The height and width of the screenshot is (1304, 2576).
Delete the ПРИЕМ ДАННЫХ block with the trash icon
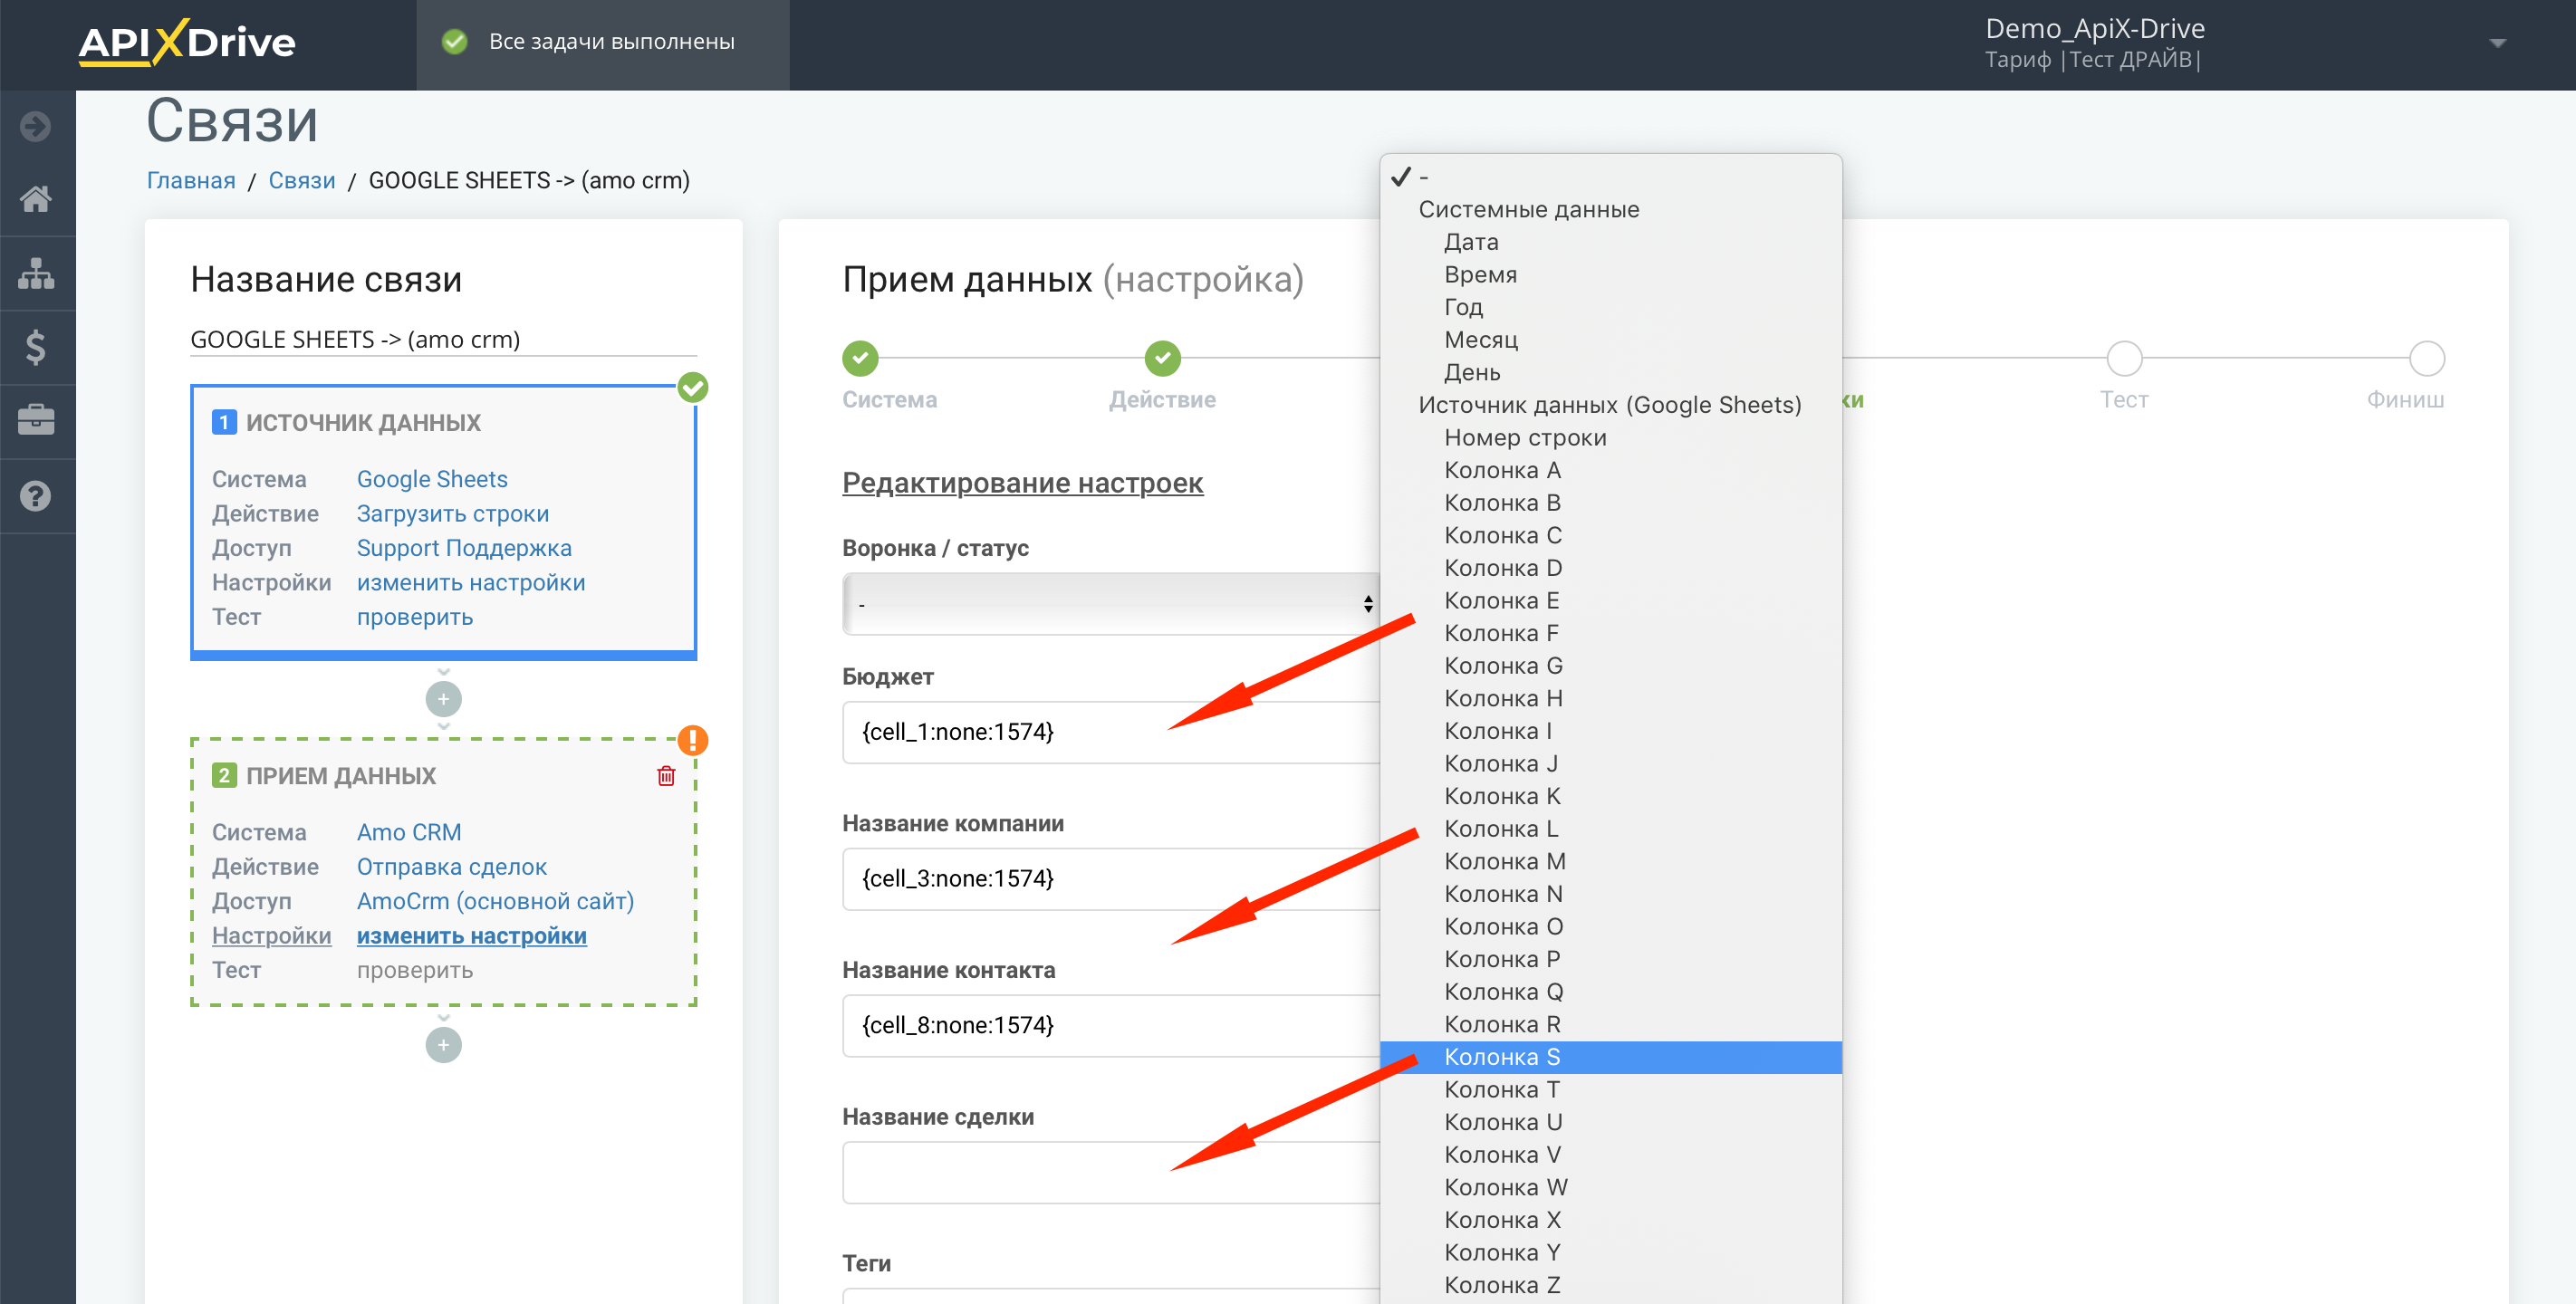pyautogui.click(x=666, y=776)
